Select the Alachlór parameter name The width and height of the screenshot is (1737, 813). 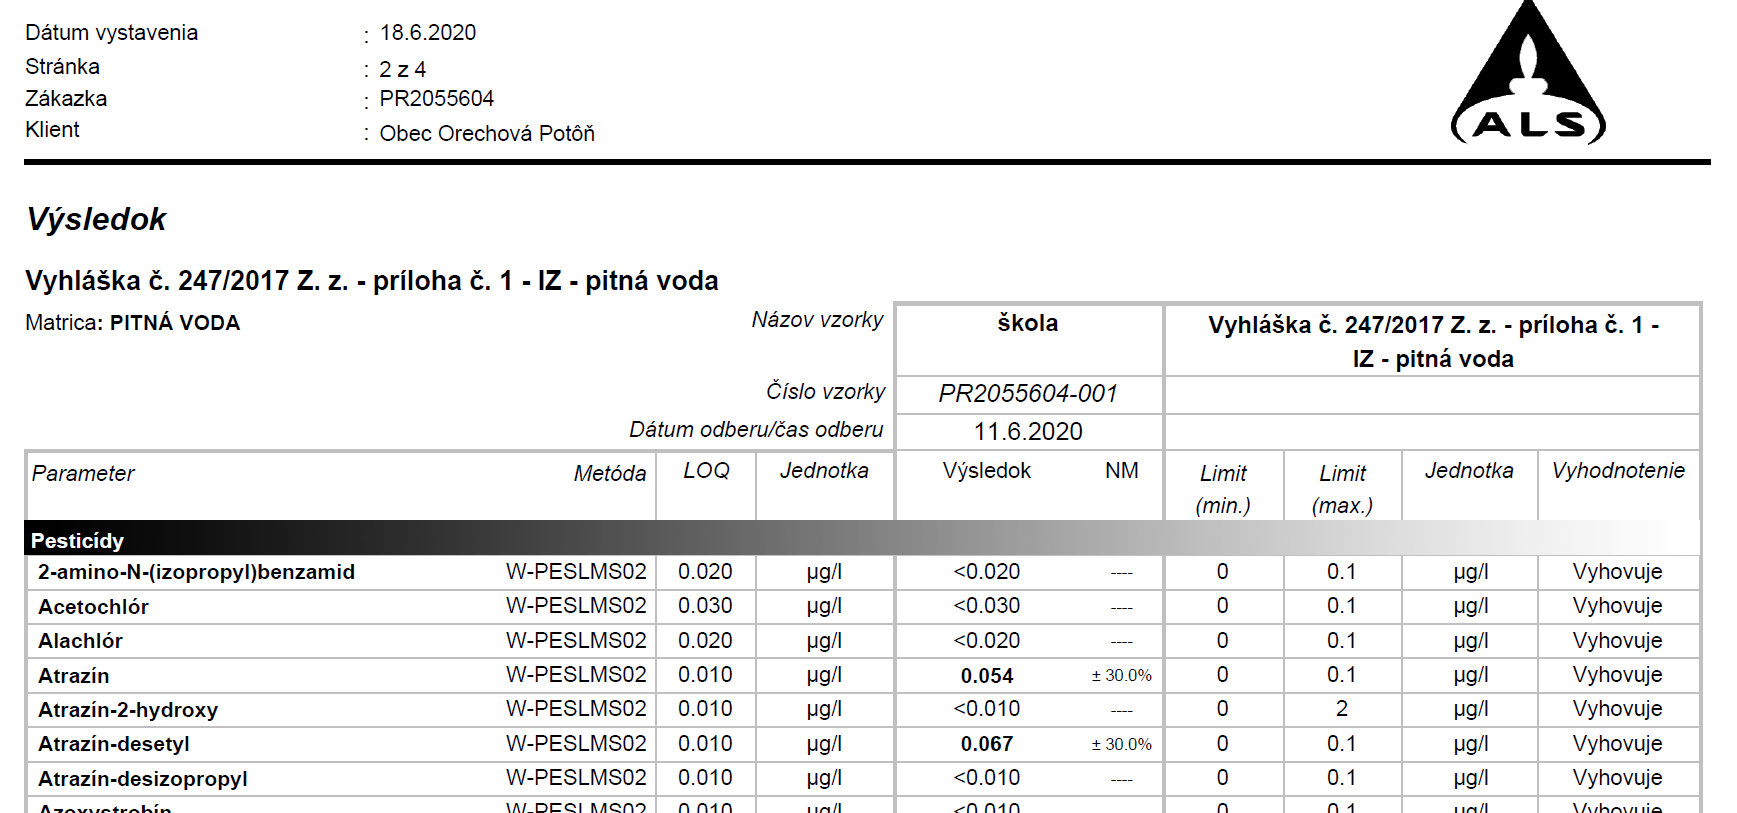[x=80, y=641]
